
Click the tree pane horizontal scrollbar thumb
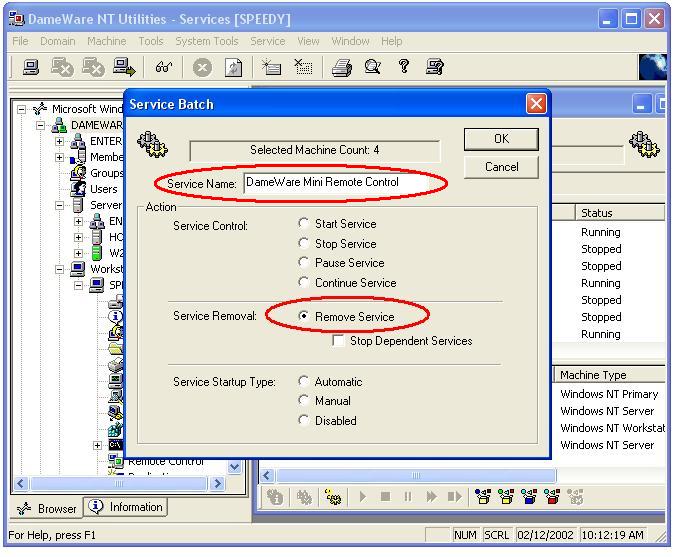point(119,483)
